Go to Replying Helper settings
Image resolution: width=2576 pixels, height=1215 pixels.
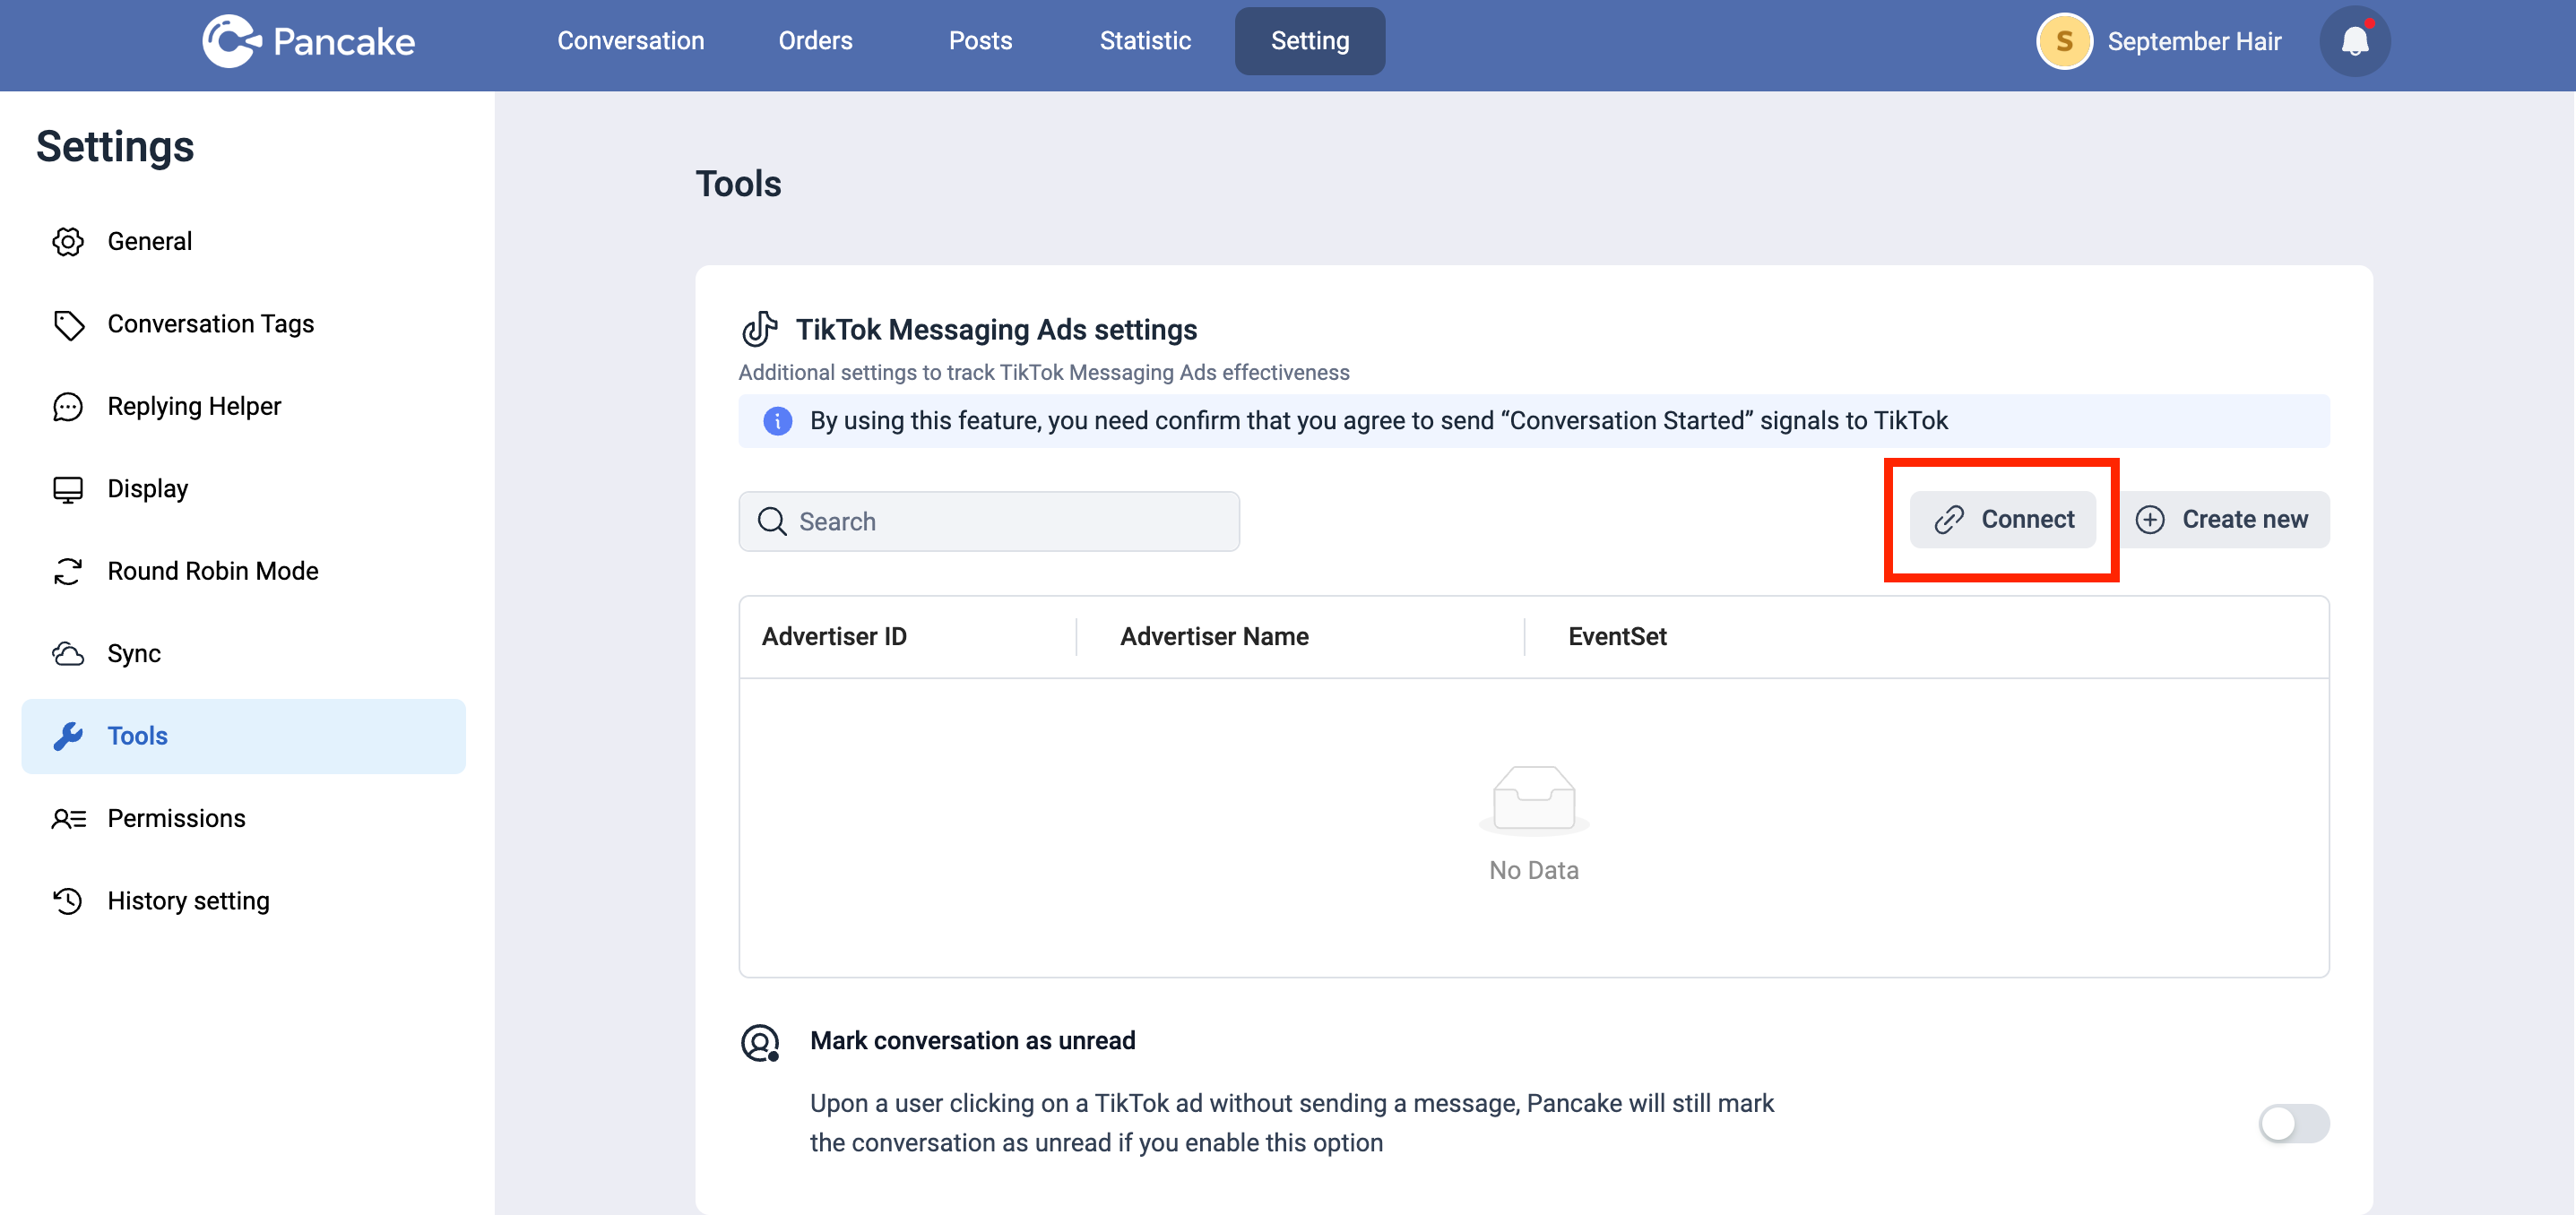point(243,406)
